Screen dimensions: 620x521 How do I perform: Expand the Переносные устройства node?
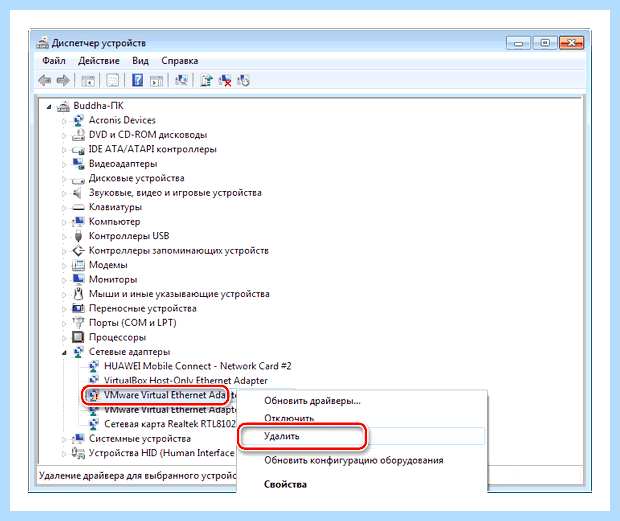pos(64,309)
